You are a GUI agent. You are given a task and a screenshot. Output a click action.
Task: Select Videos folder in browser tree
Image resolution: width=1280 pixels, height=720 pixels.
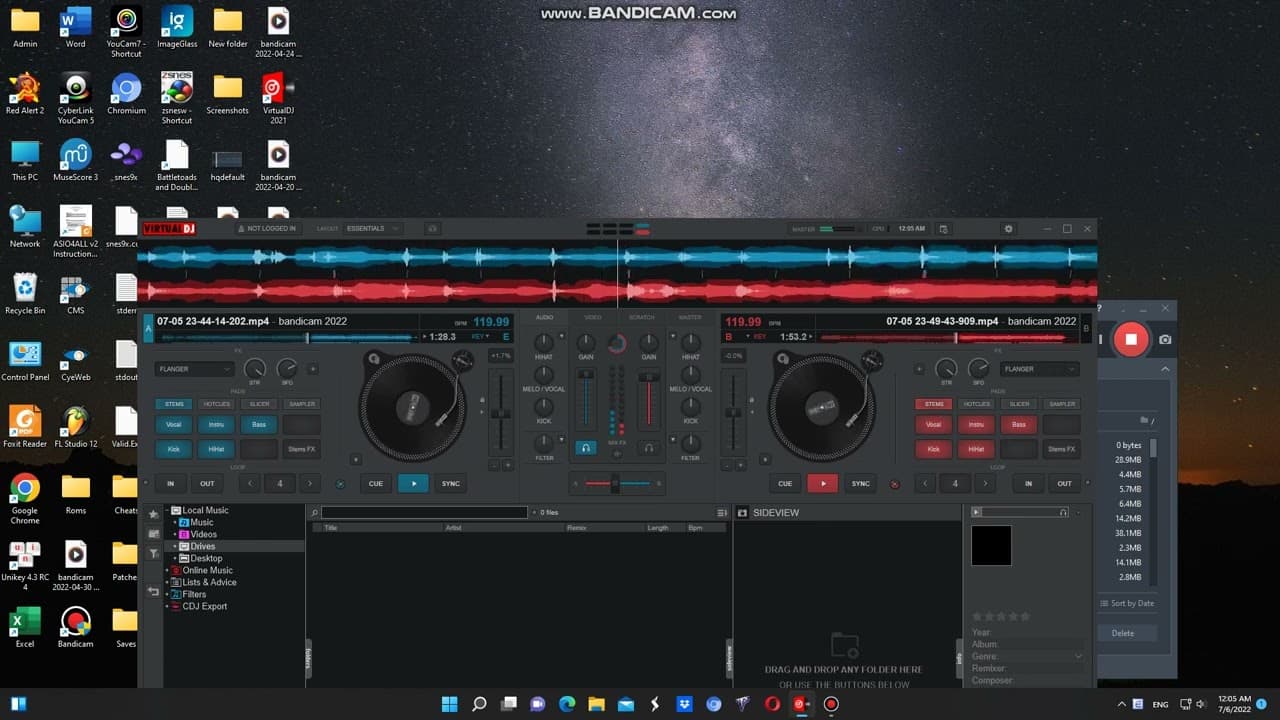(204, 535)
